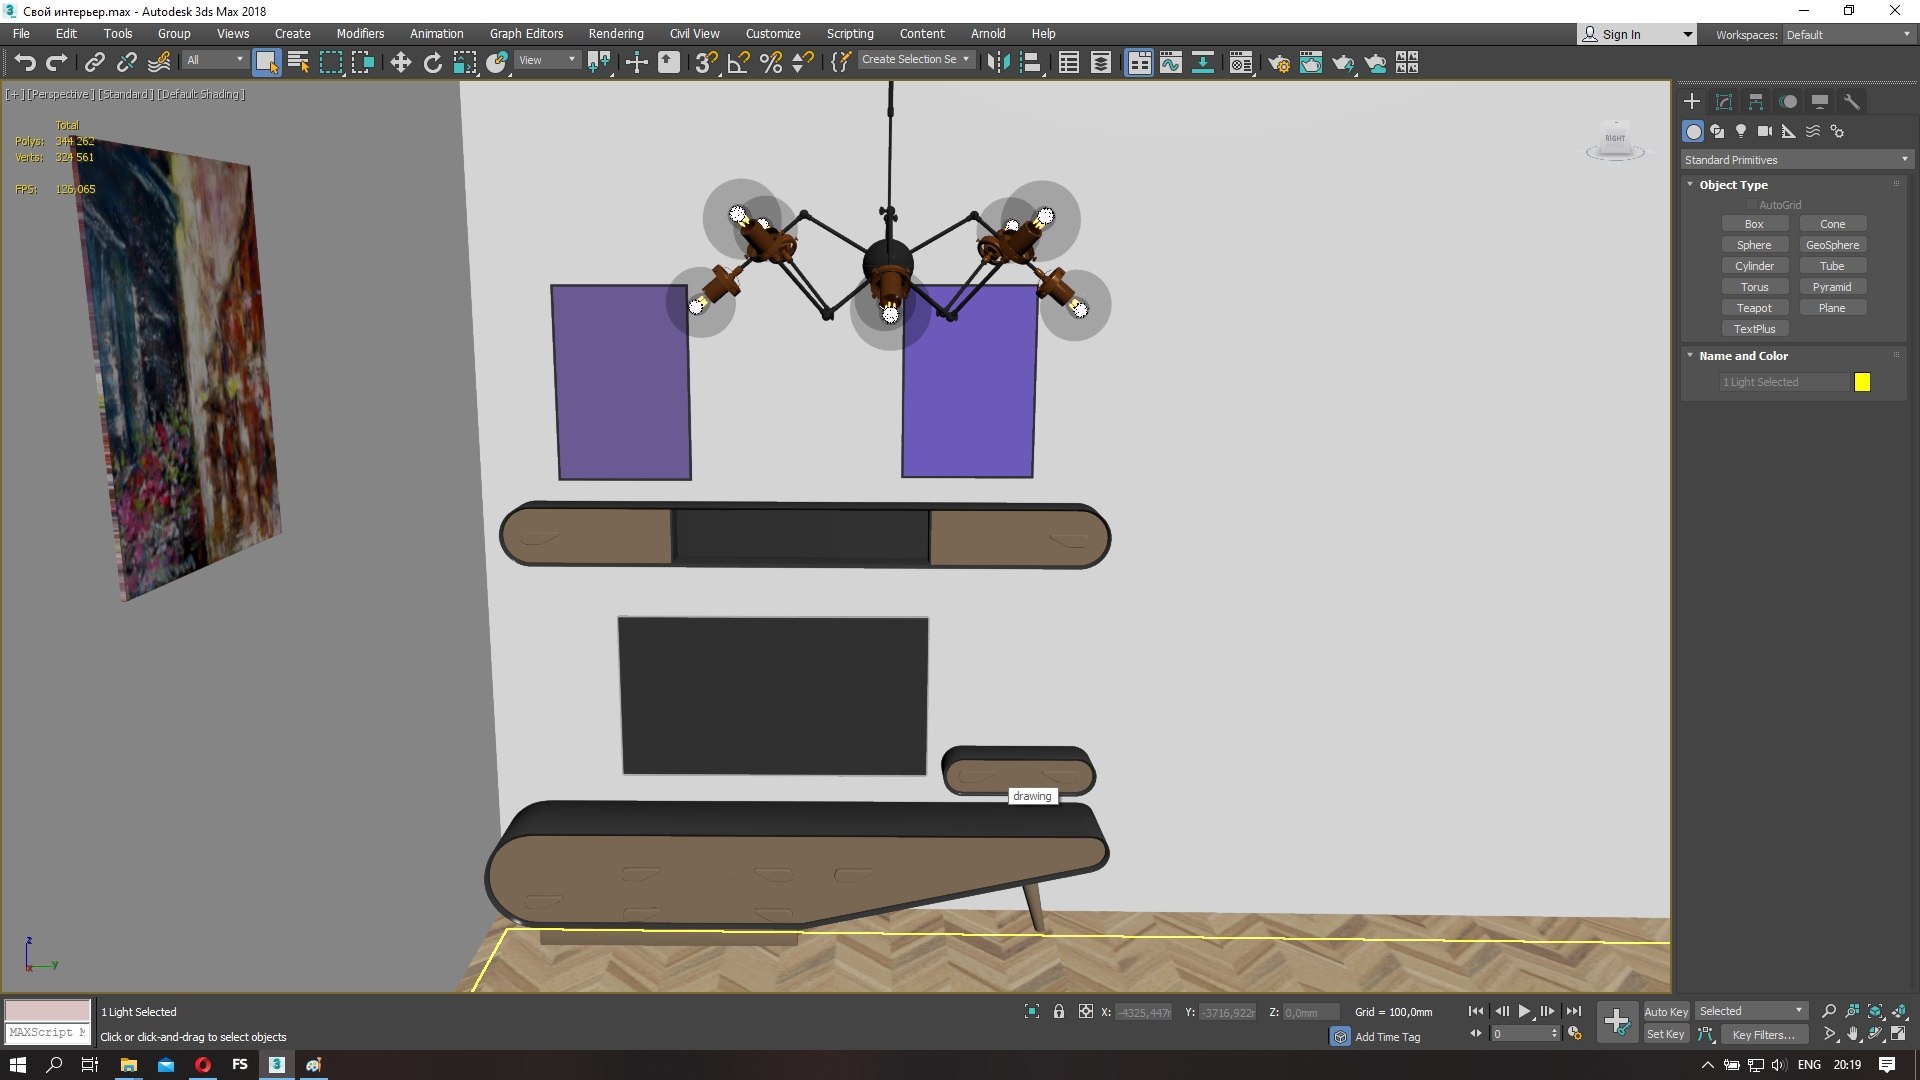Activate the Select and Rotate tool
Screen dimensions: 1920x1080
click(432, 63)
